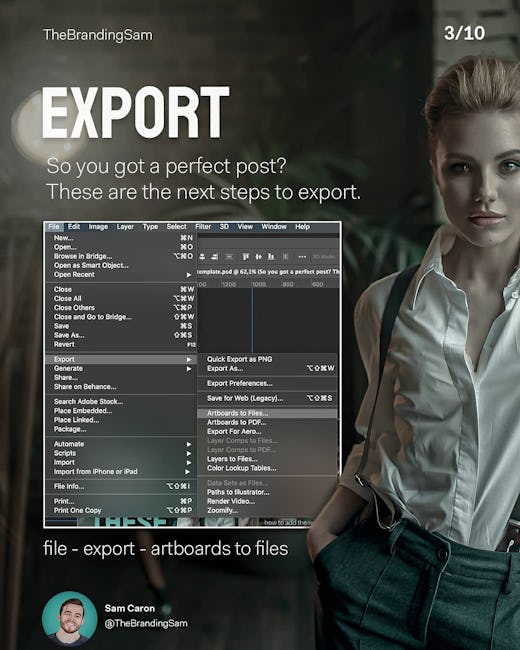Choose Place Embedded...

[120, 411]
